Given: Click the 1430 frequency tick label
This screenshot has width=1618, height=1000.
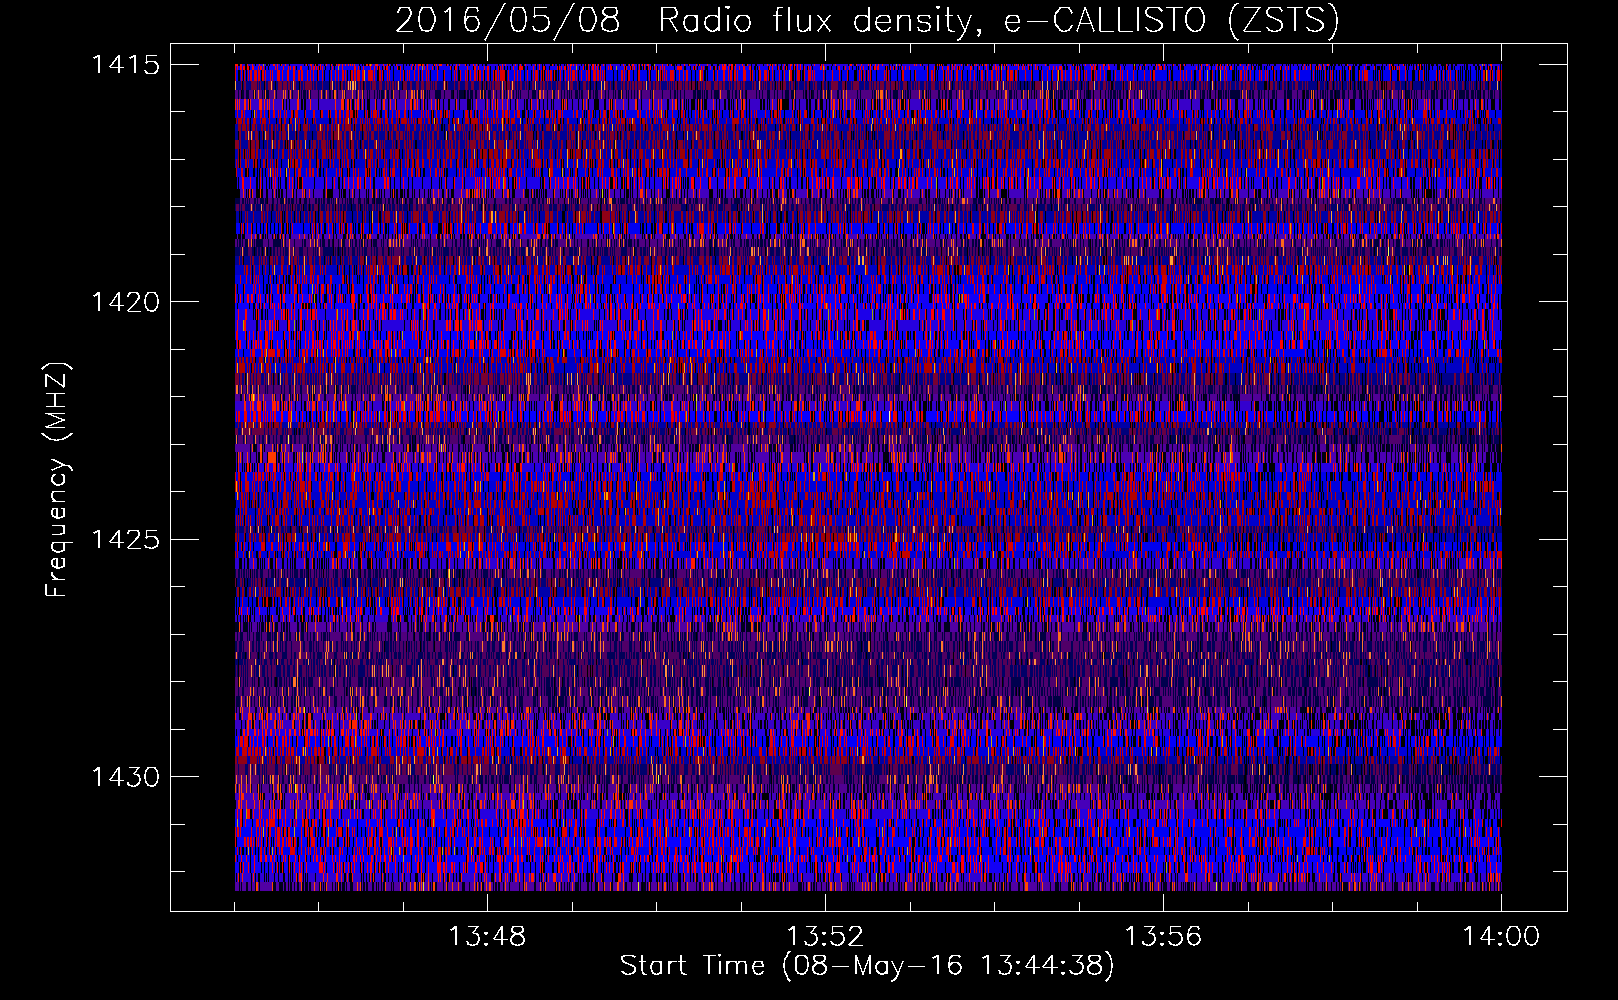Looking at the screenshot, I should tap(126, 777).
